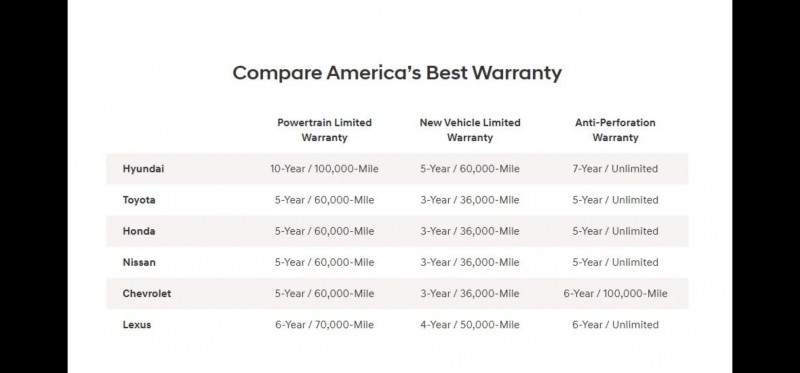800x373 pixels.
Task: Click the Honda row label
Action: point(139,231)
